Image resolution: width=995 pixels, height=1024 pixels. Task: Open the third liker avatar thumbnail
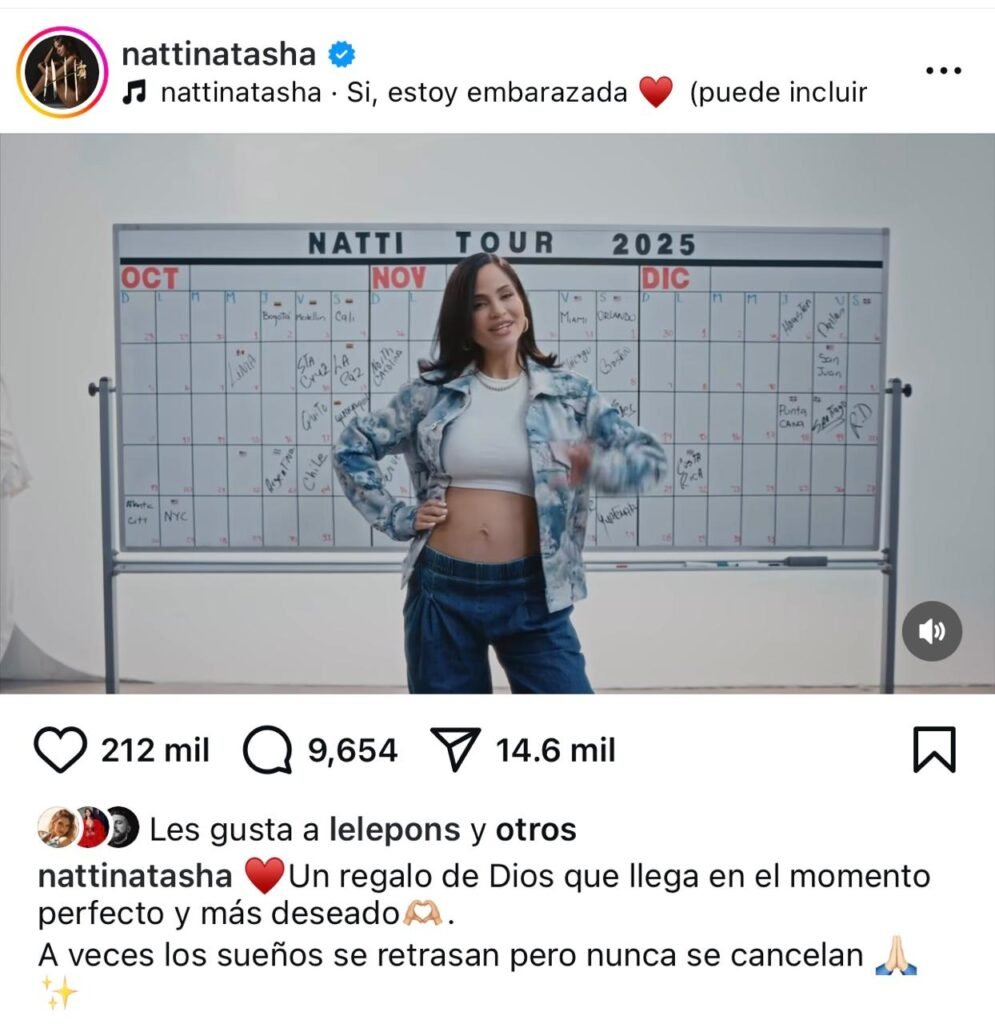click(x=124, y=827)
